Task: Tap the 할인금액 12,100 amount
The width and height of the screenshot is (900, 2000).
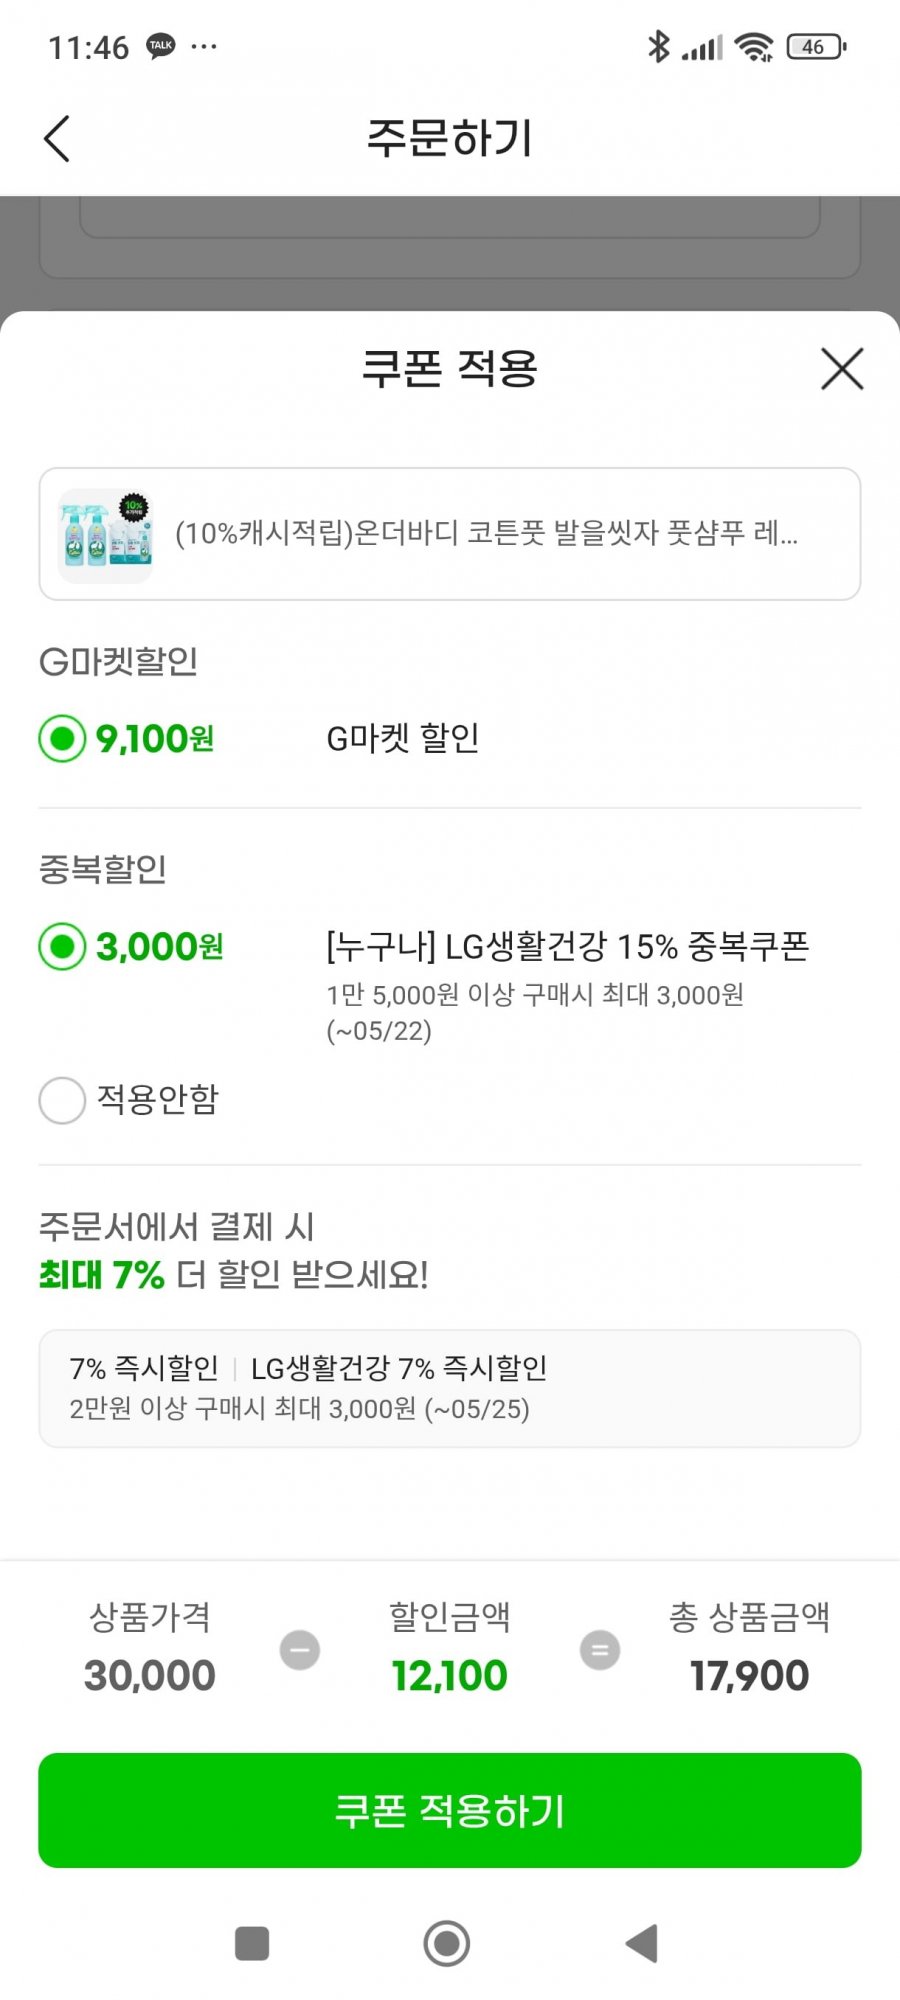Action: (x=450, y=1676)
